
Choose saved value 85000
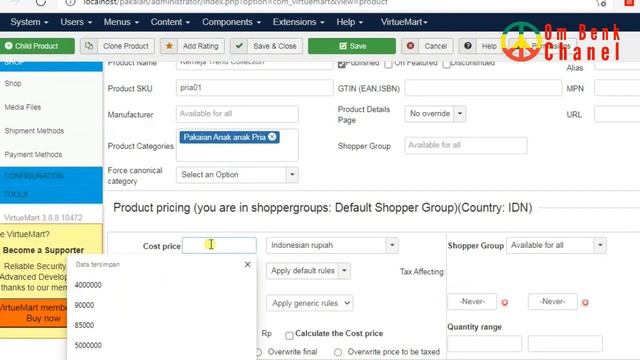coord(84,325)
